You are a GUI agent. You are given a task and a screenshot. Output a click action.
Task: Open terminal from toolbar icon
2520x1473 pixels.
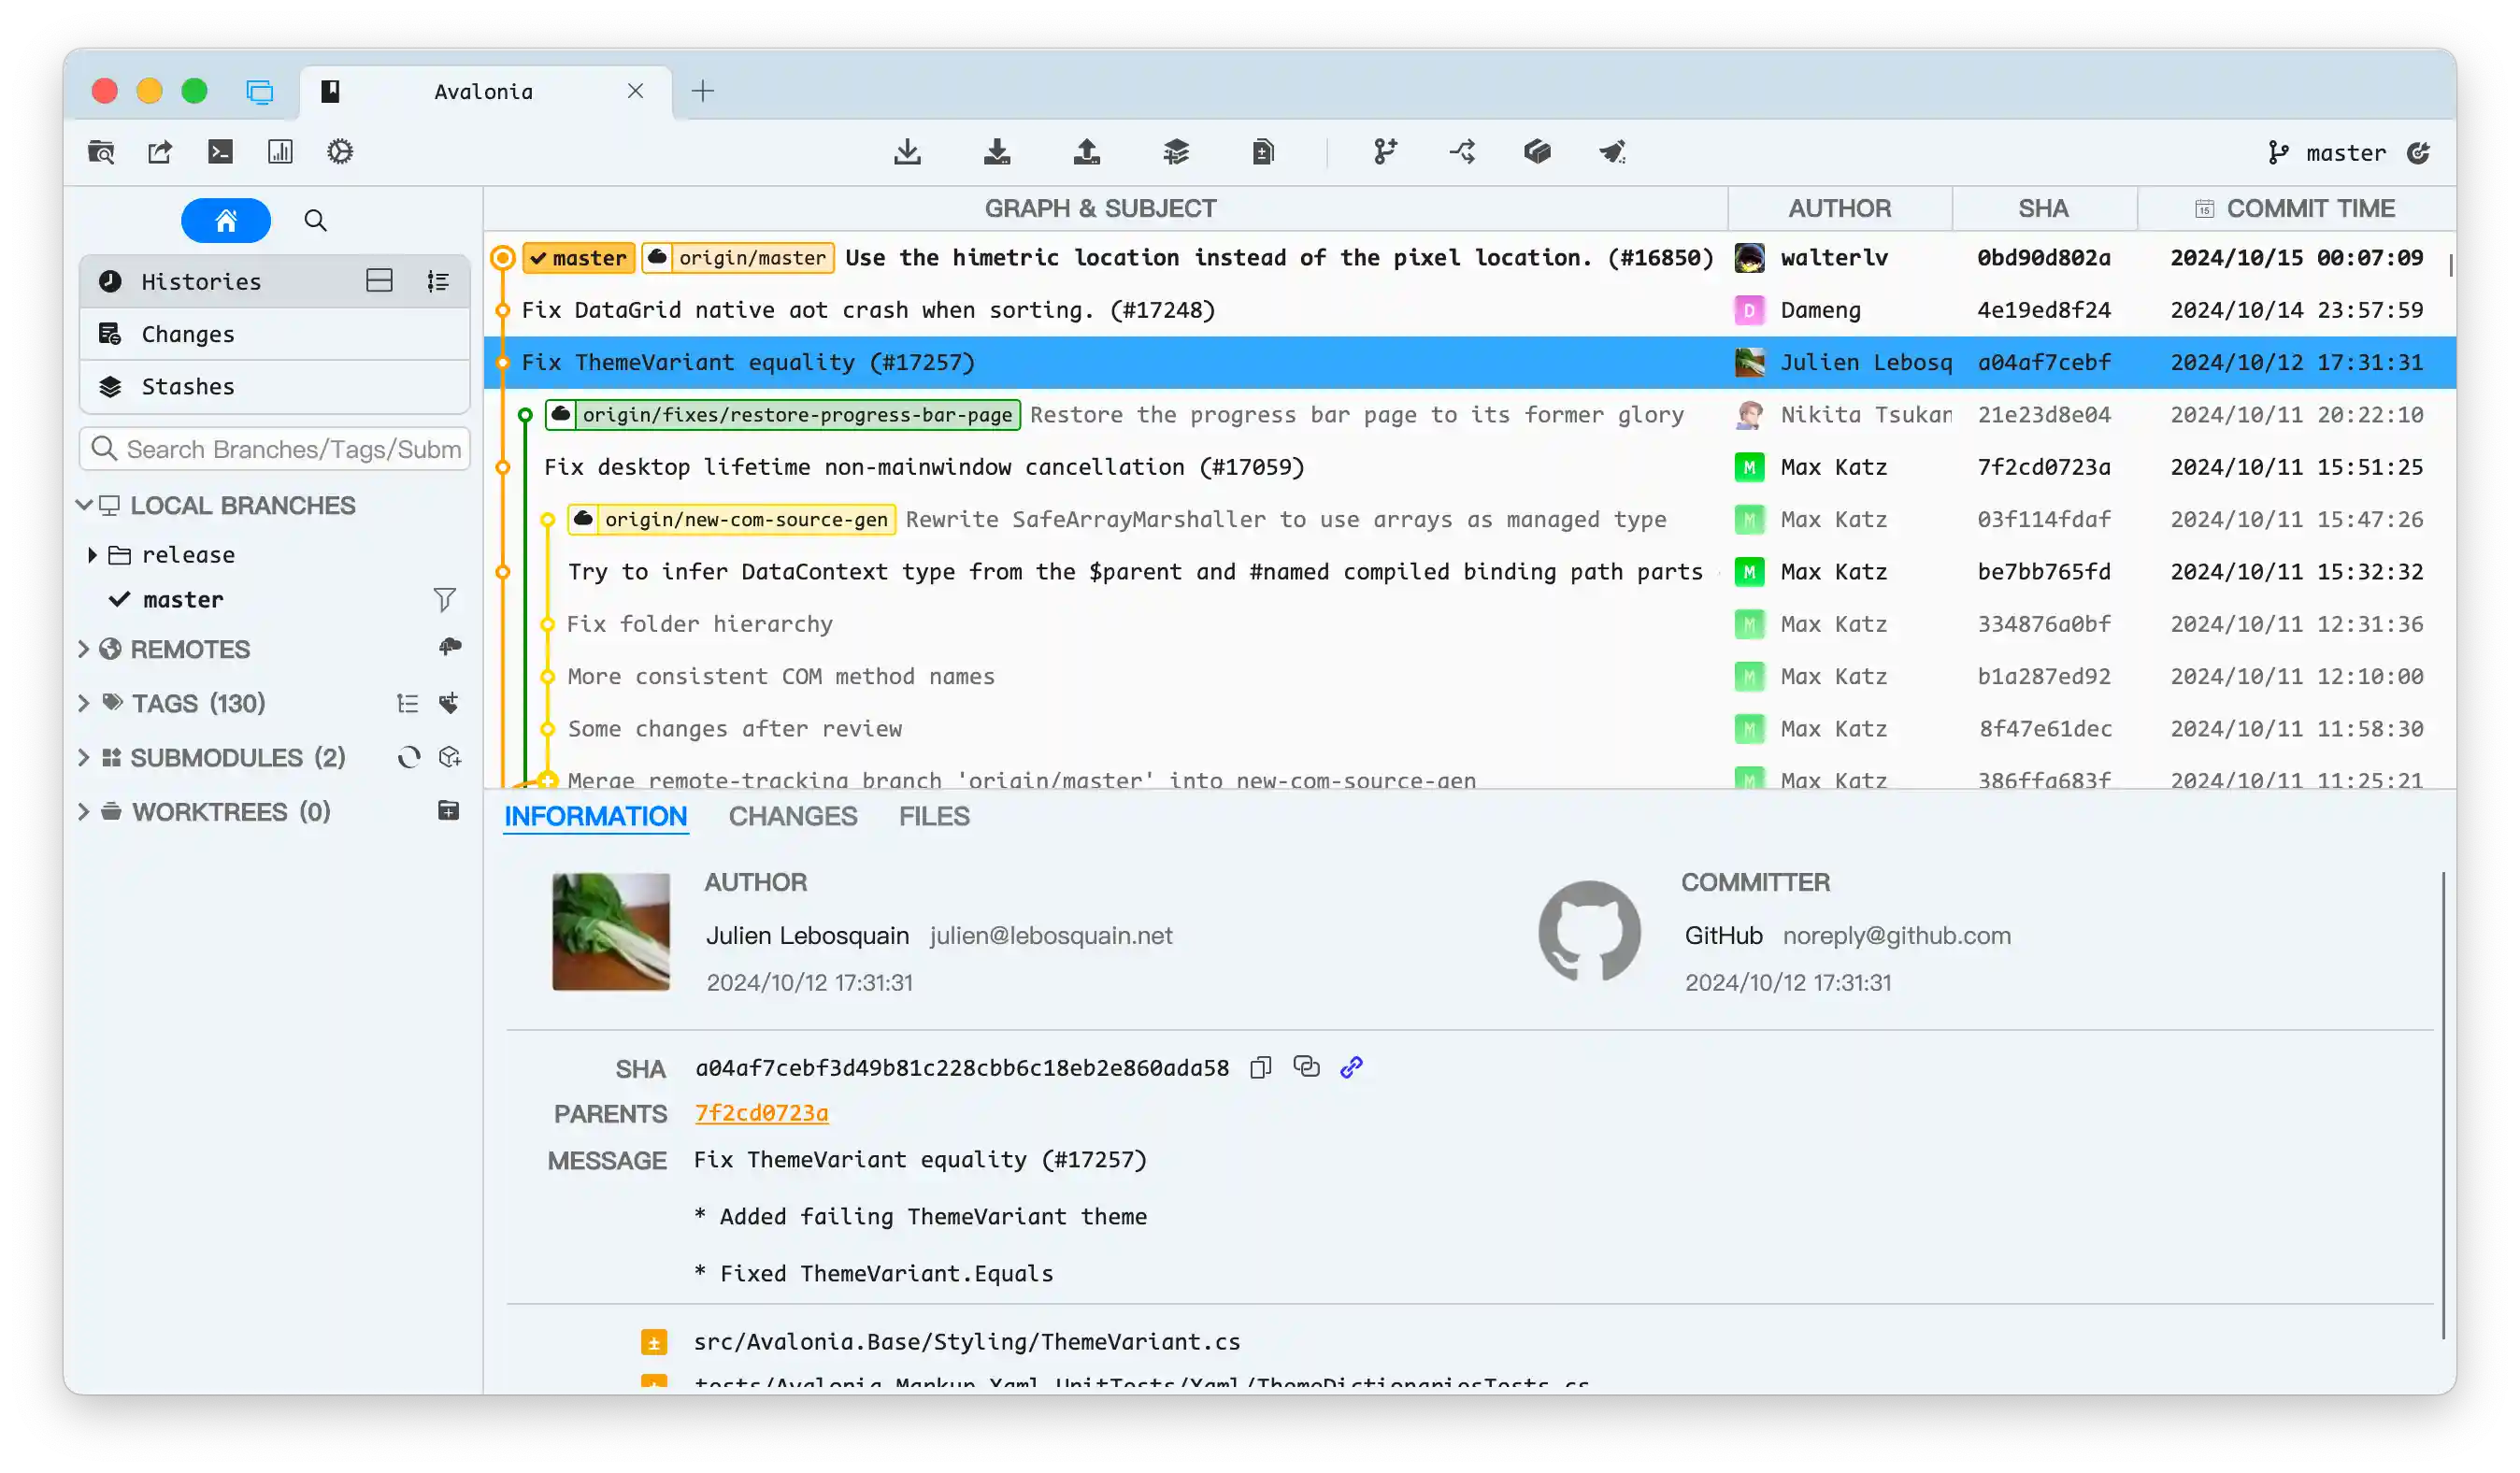click(x=220, y=152)
